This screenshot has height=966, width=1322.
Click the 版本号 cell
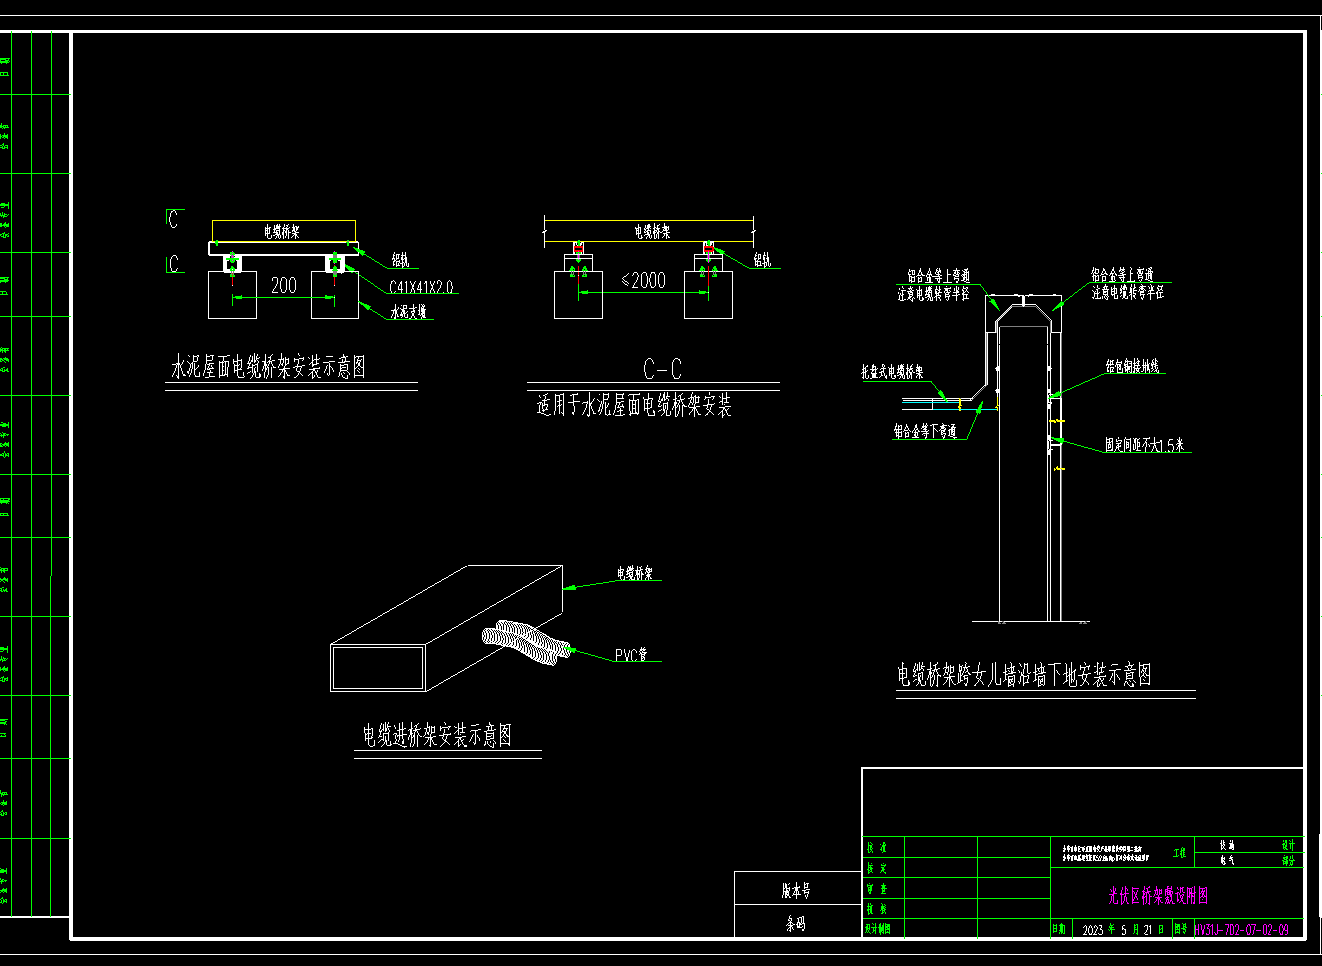point(797,889)
